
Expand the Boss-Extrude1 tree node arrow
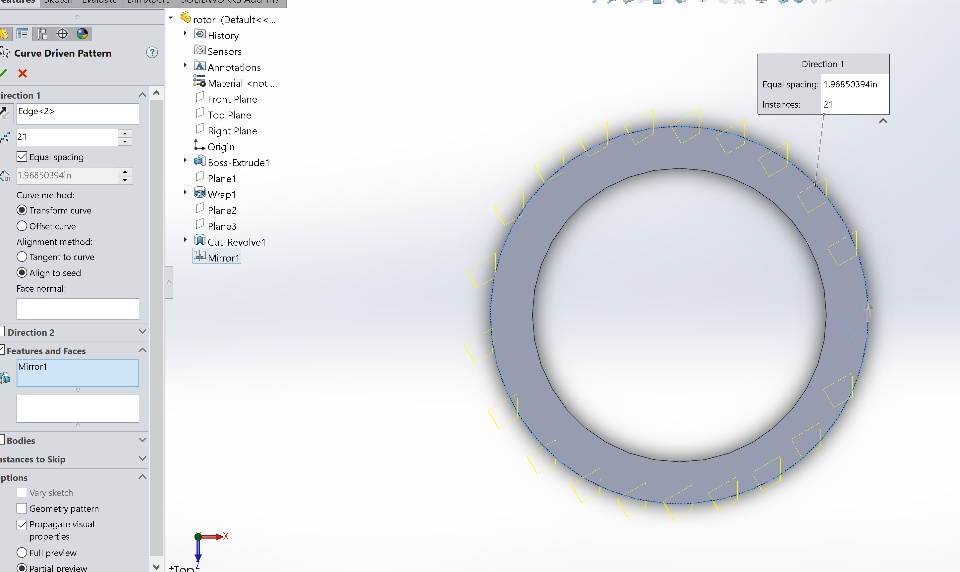(x=185, y=160)
